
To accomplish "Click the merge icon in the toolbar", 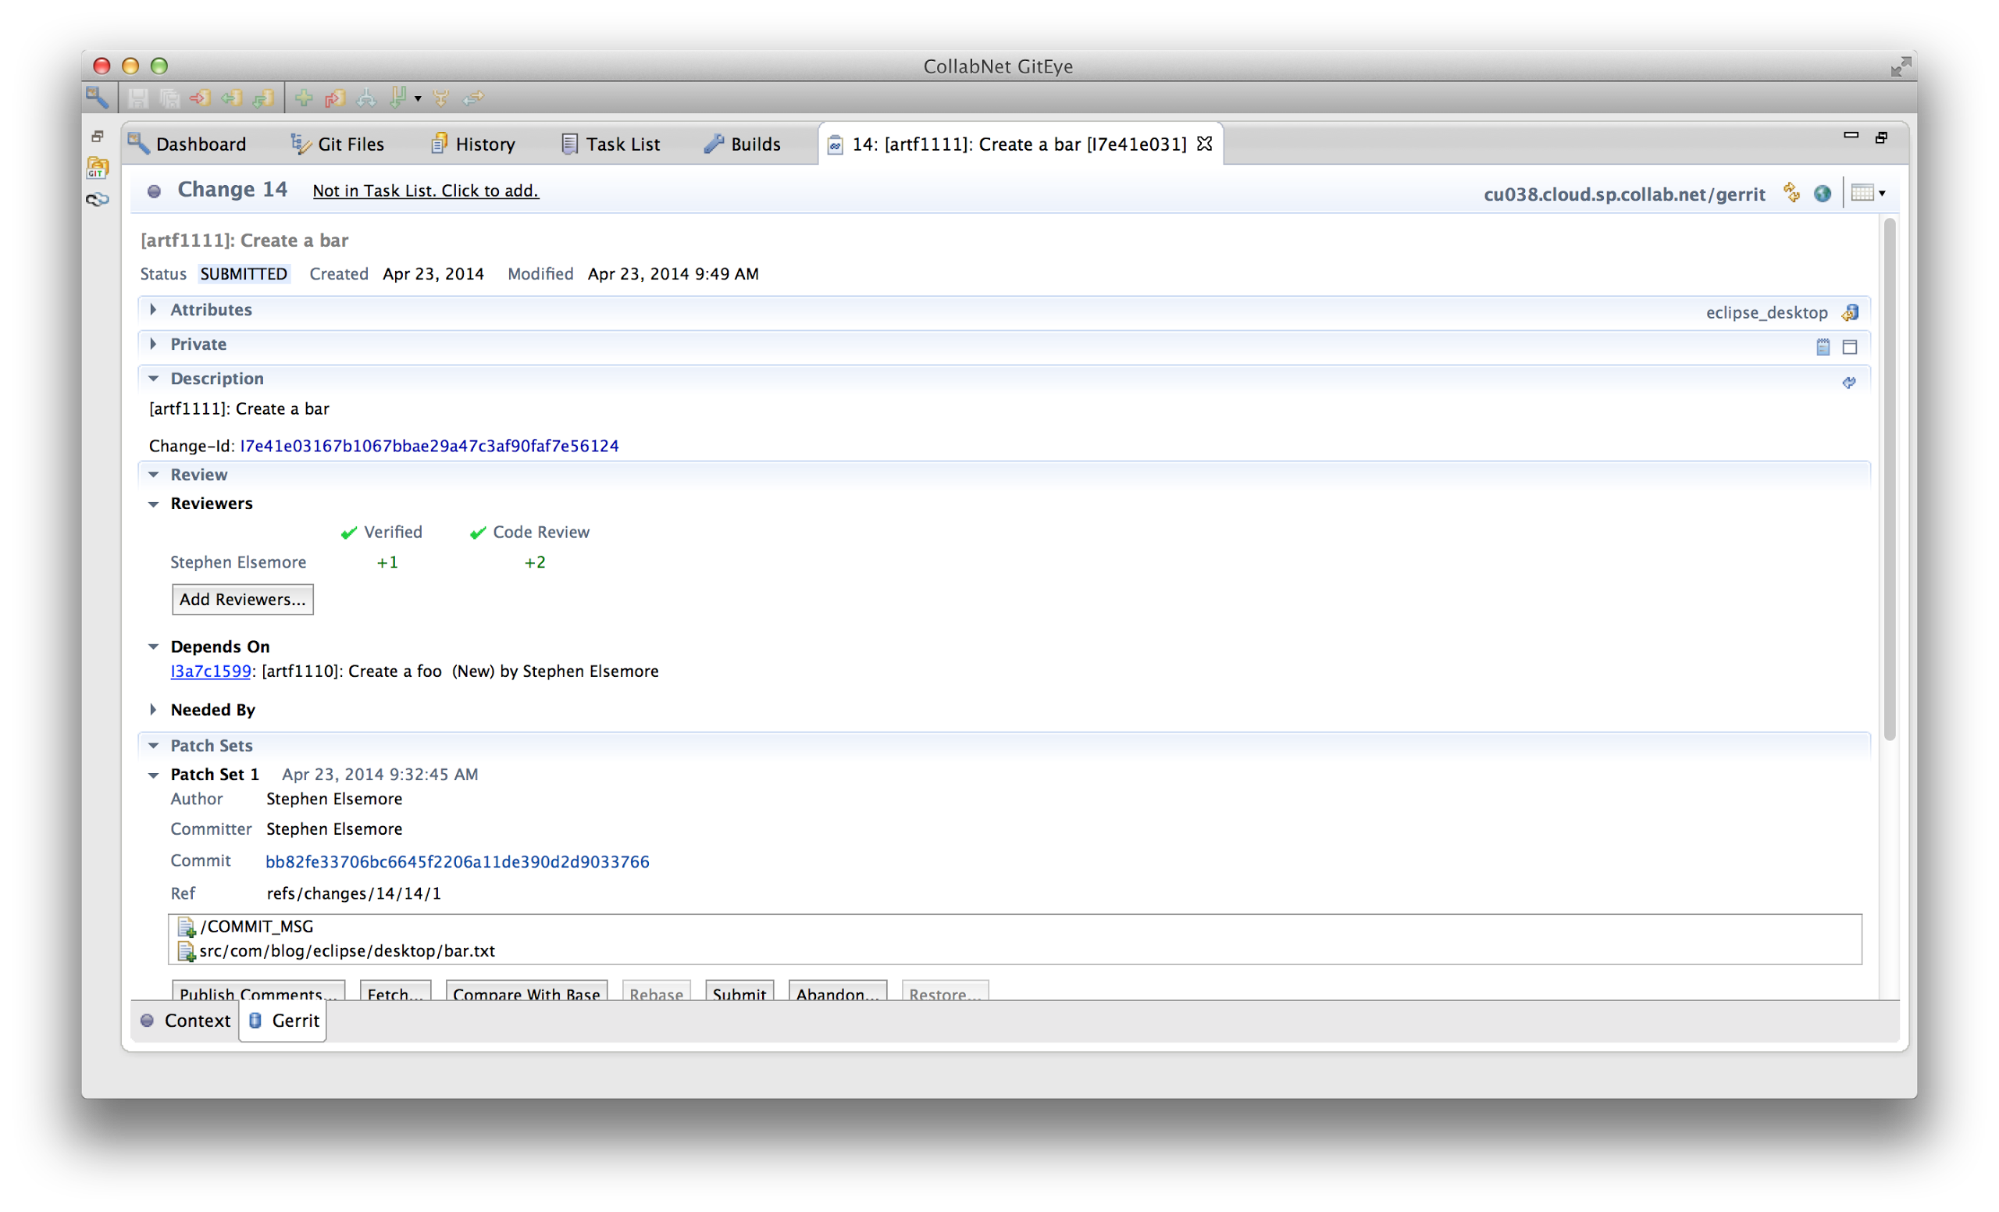I will 441,97.
